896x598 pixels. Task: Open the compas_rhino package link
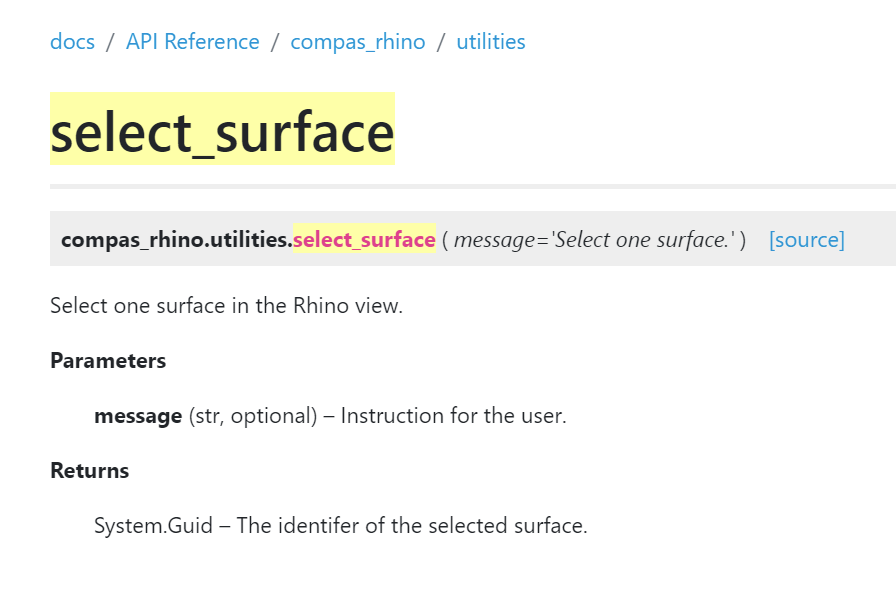[x=358, y=41]
